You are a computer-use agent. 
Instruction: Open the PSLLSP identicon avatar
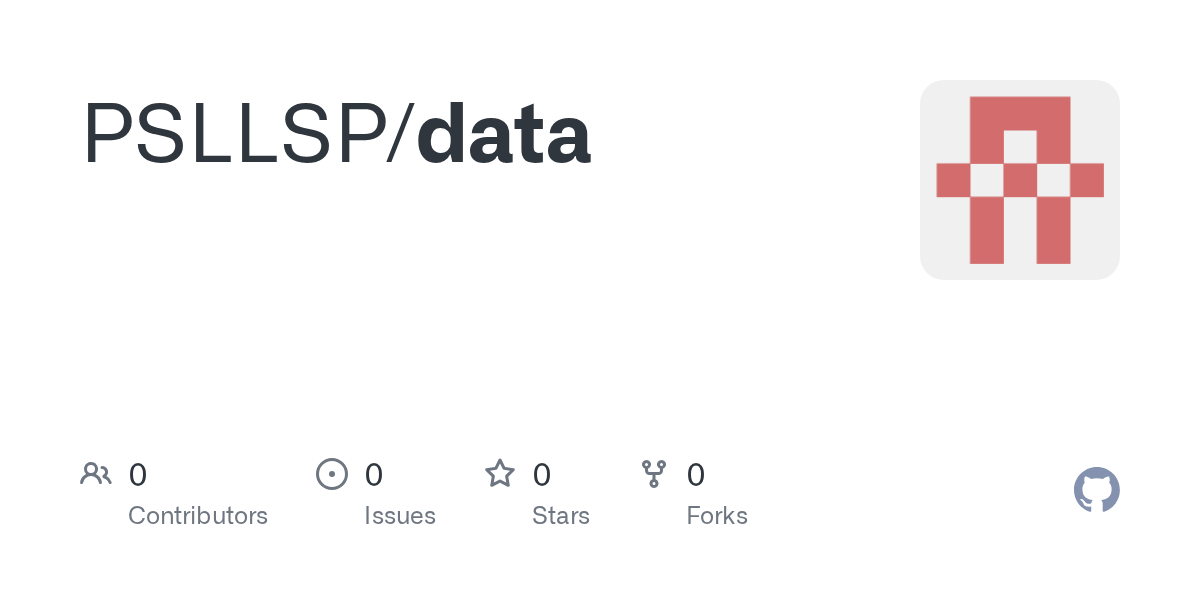pyautogui.click(x=1019, y=180)
